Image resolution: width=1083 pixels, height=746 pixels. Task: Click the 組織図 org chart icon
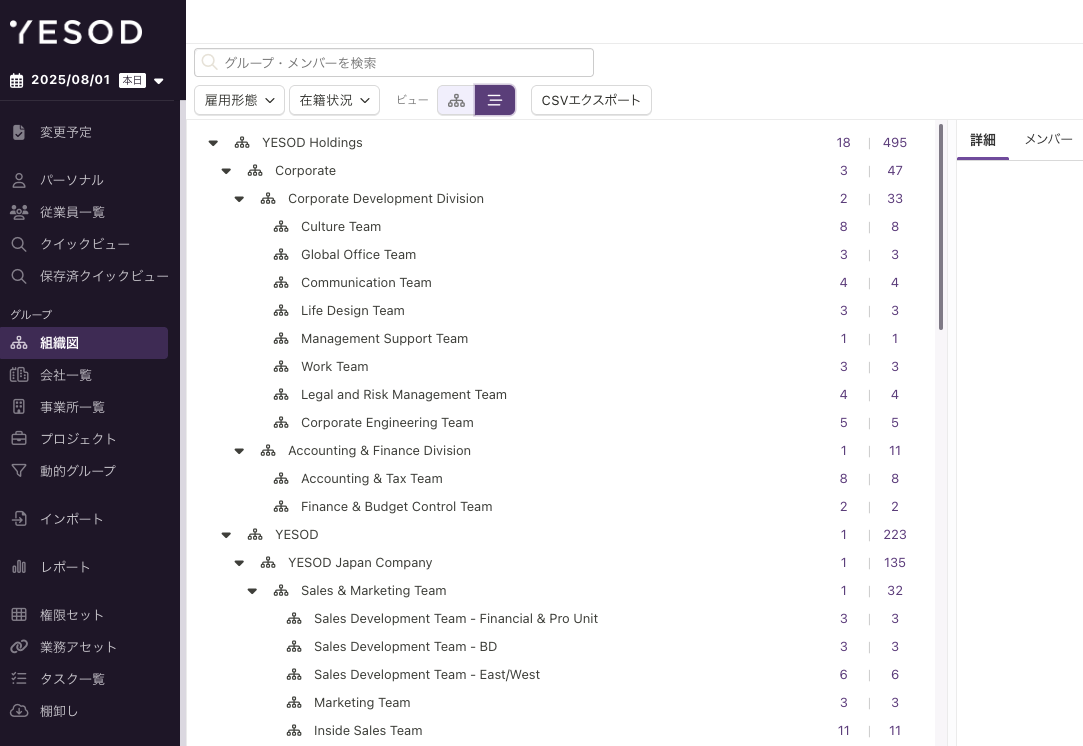point(19,343)
